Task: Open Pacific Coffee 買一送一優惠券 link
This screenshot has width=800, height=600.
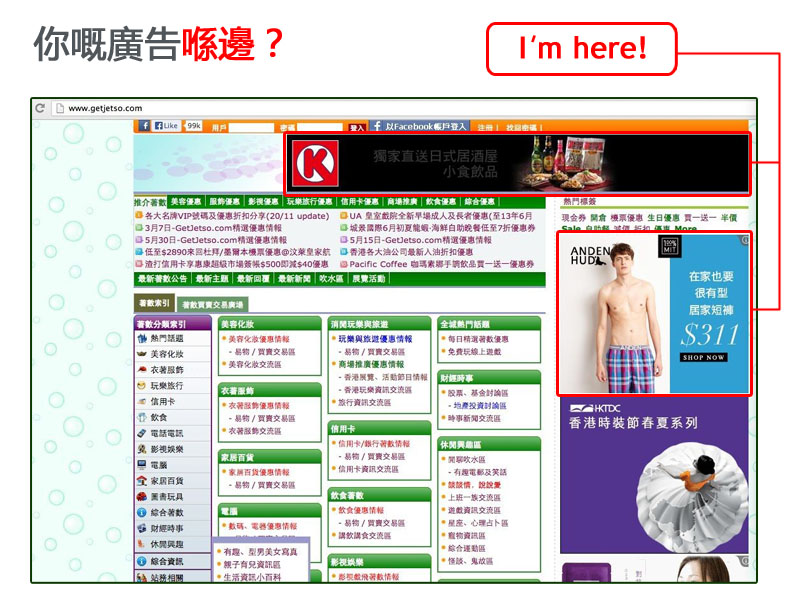Action: [441, 264]
